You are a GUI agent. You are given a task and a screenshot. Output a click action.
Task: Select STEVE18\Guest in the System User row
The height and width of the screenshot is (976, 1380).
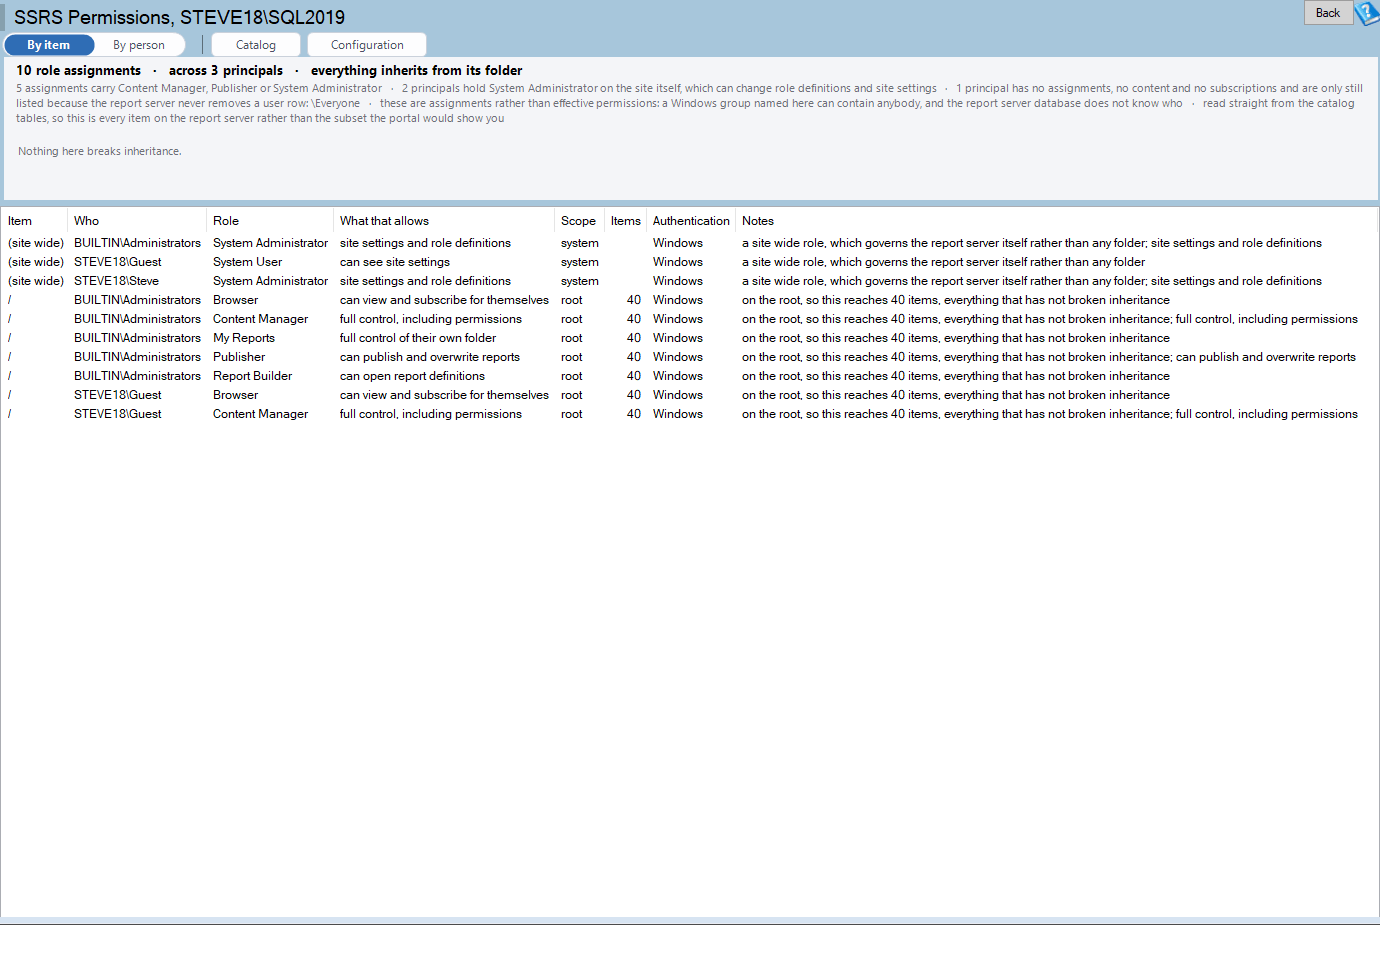click(x=117, y=262)
